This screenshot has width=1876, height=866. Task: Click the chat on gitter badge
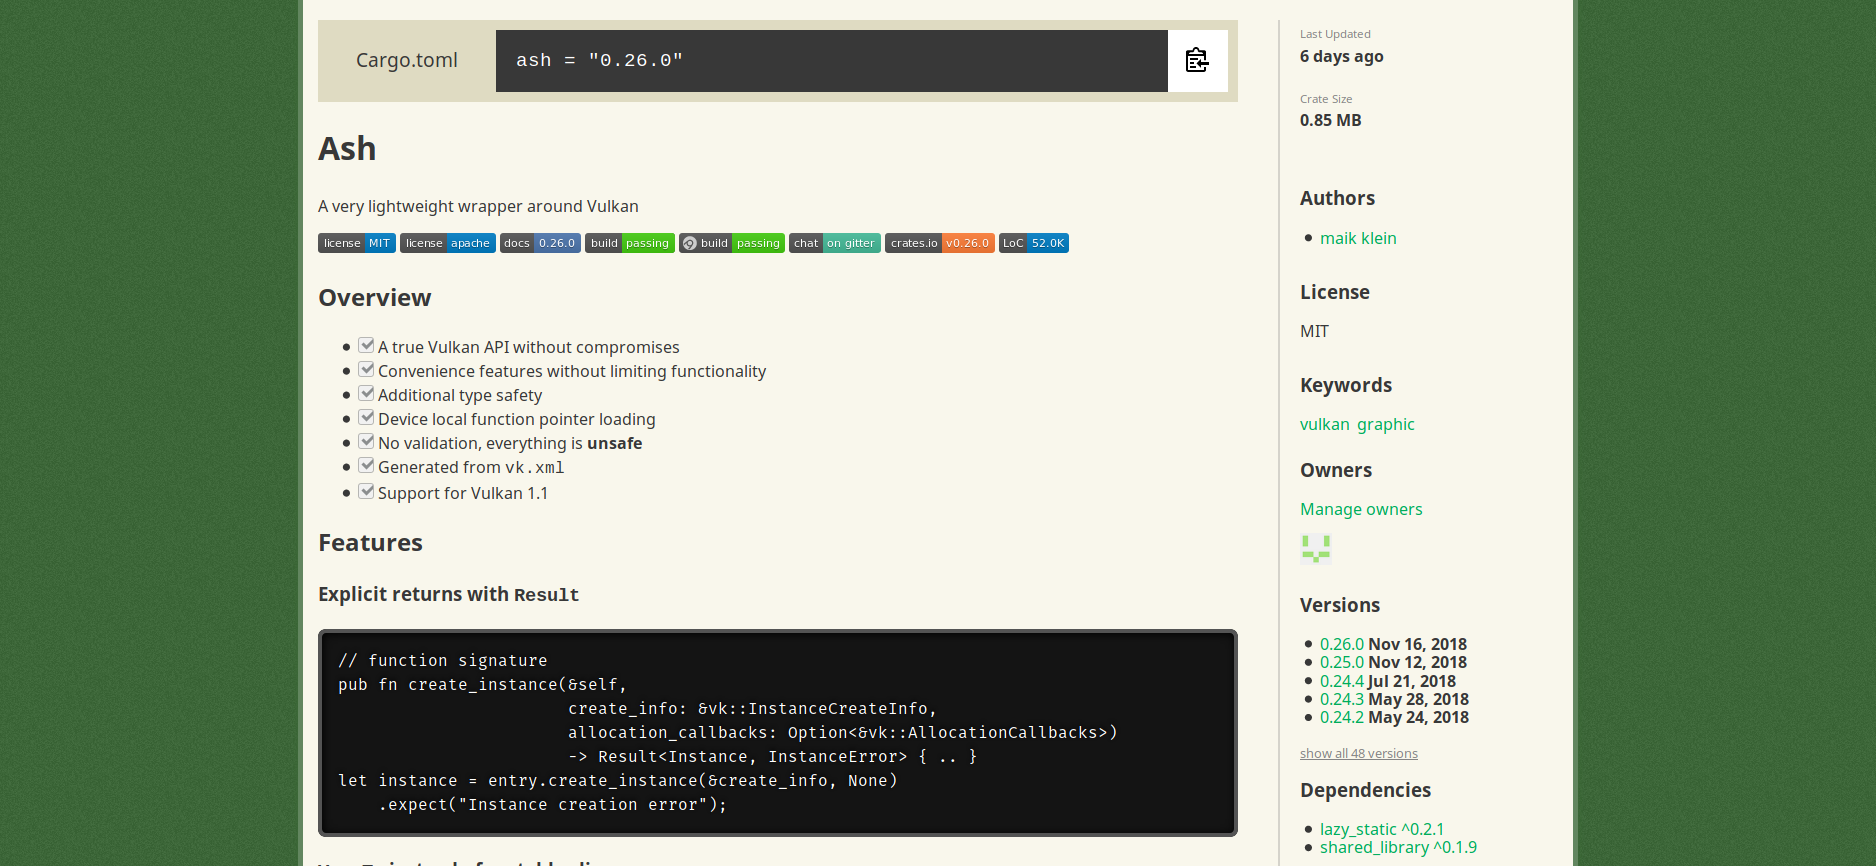point(834,243)
